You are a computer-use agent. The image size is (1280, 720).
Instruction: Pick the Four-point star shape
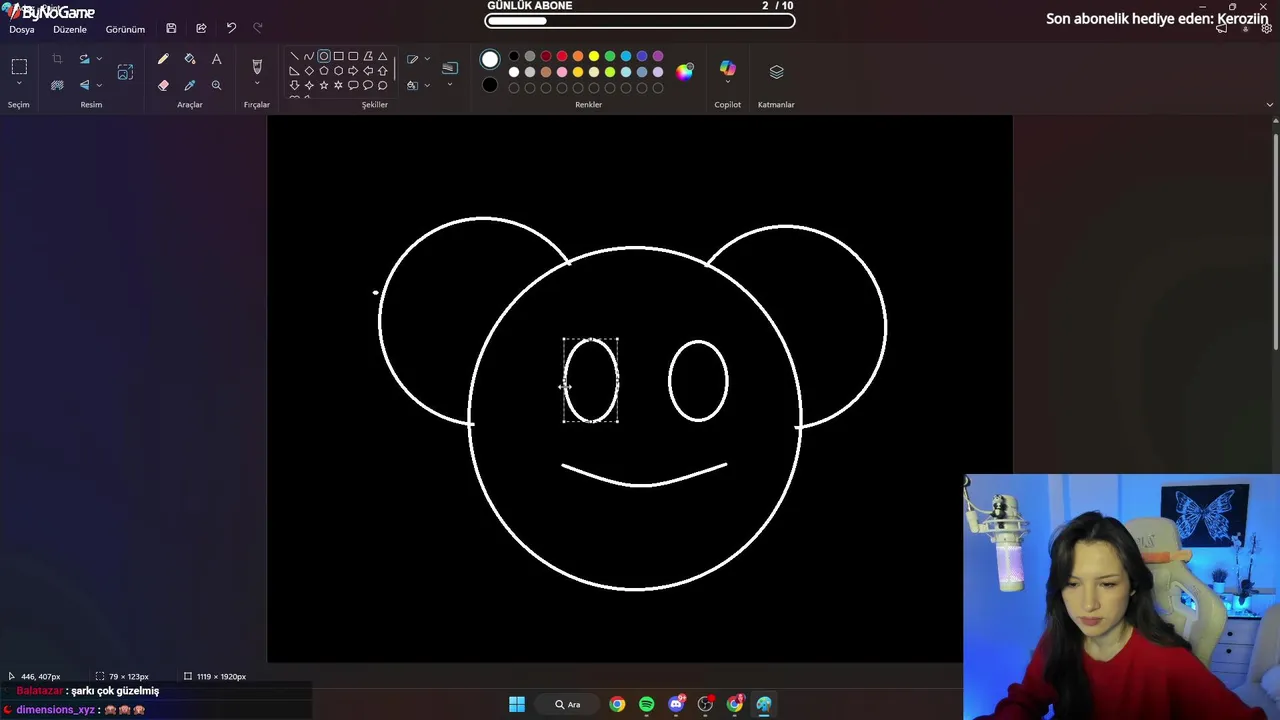coord(309,85)
